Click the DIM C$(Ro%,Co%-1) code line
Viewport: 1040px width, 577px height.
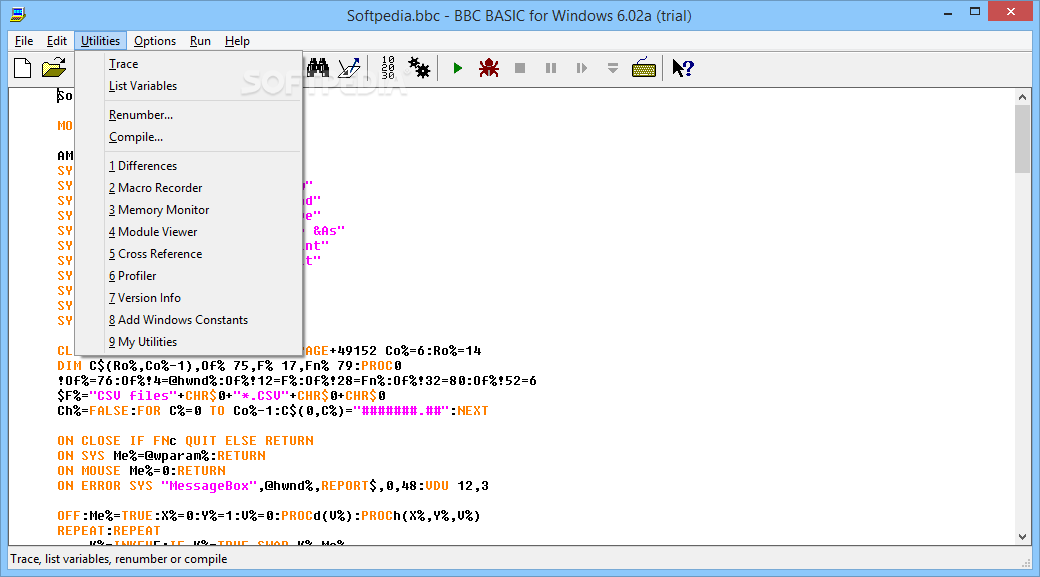[x=229, y=365]
